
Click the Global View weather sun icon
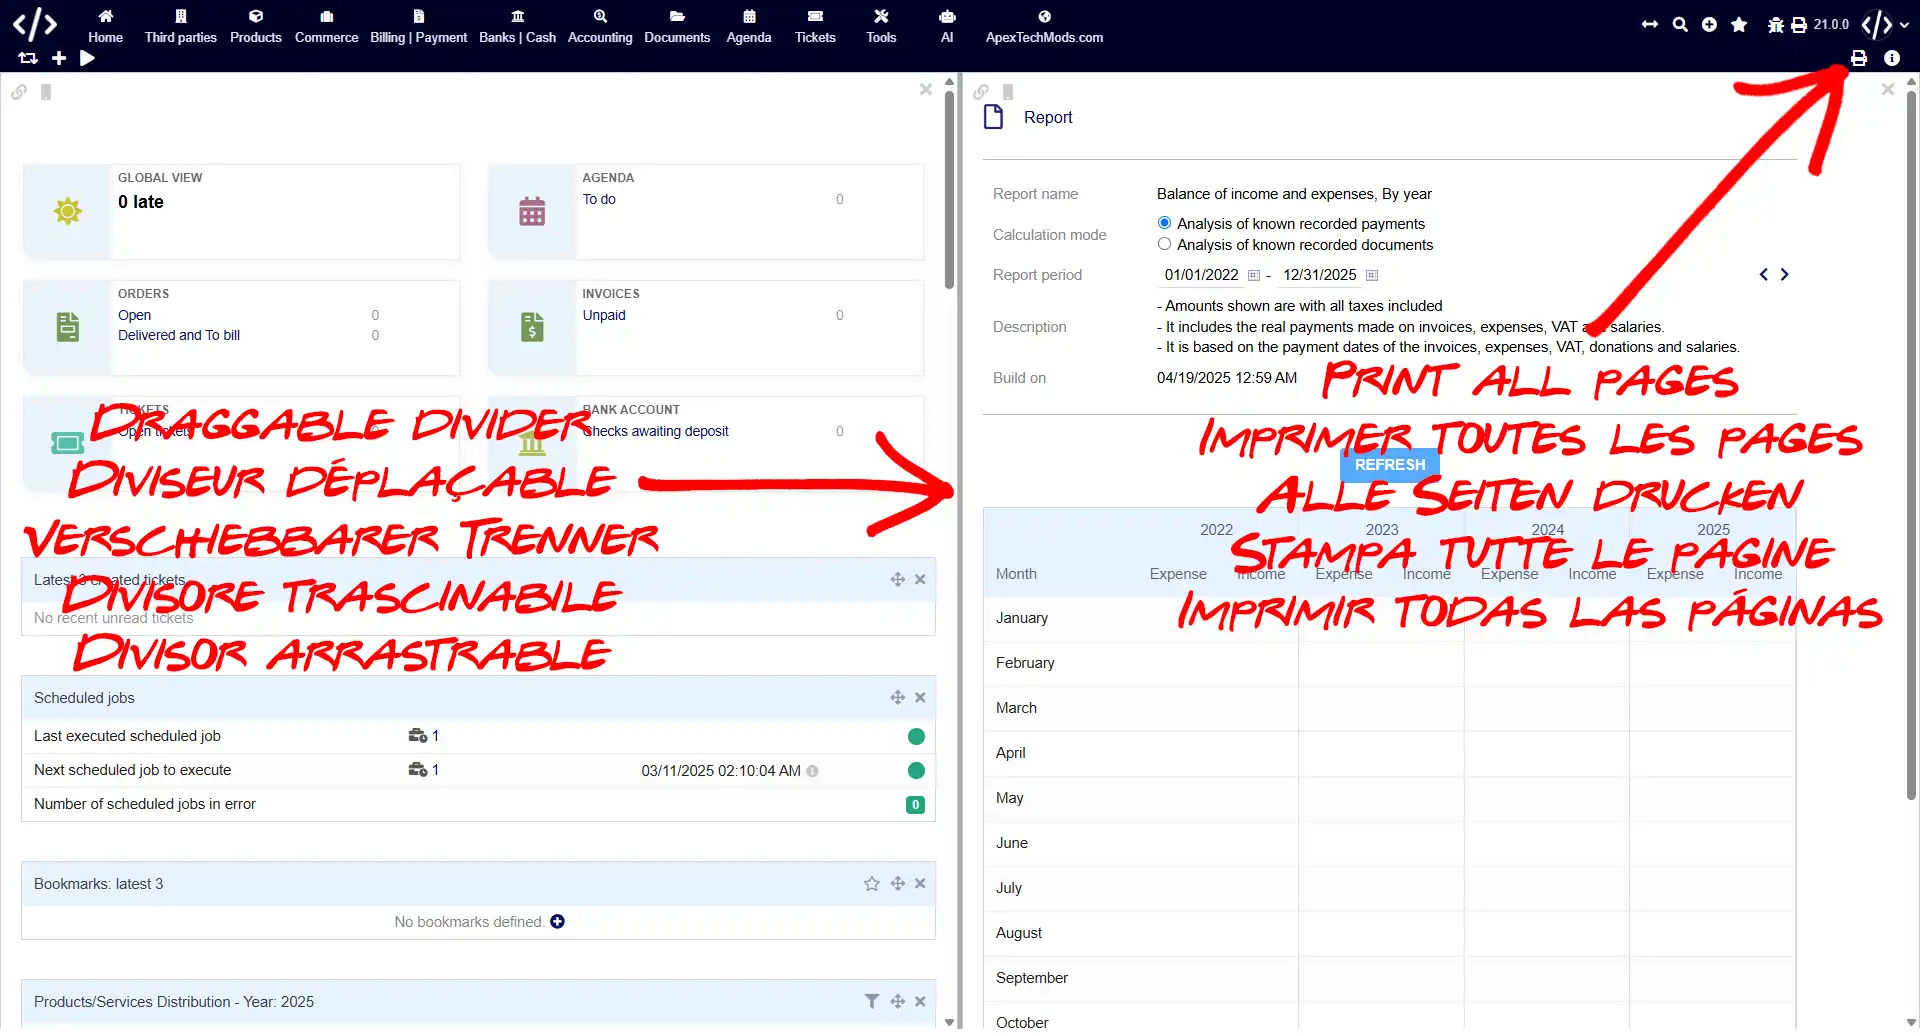click(68, 211)
